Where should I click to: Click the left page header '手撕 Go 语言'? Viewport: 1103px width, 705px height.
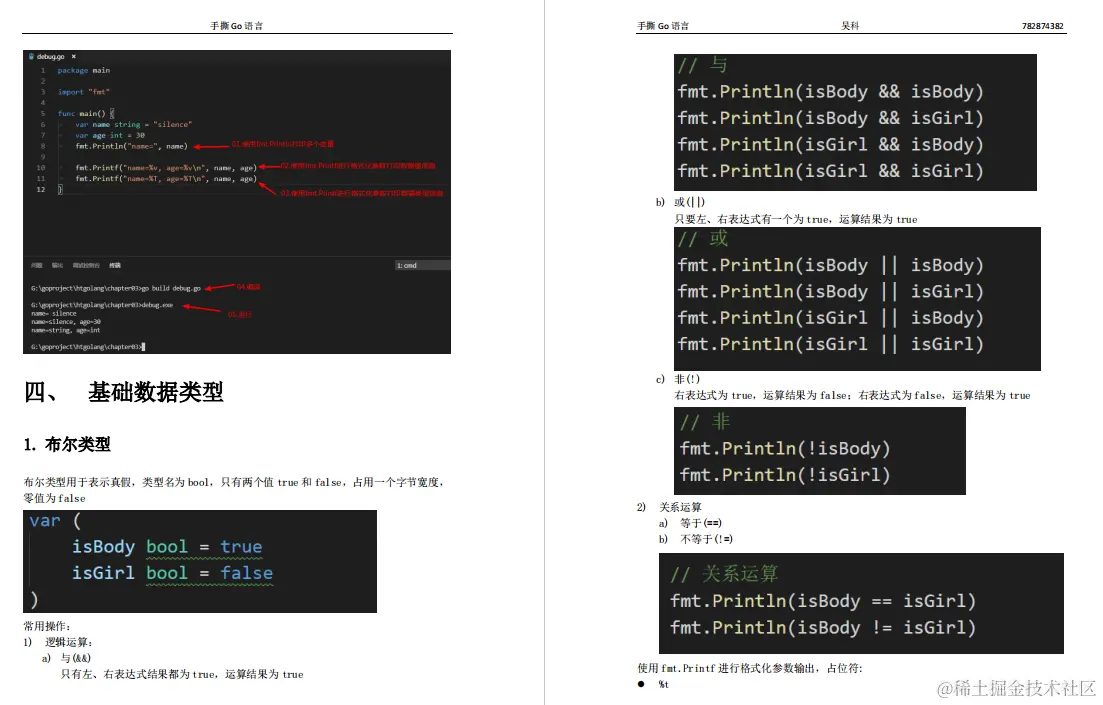coord(236,26)
